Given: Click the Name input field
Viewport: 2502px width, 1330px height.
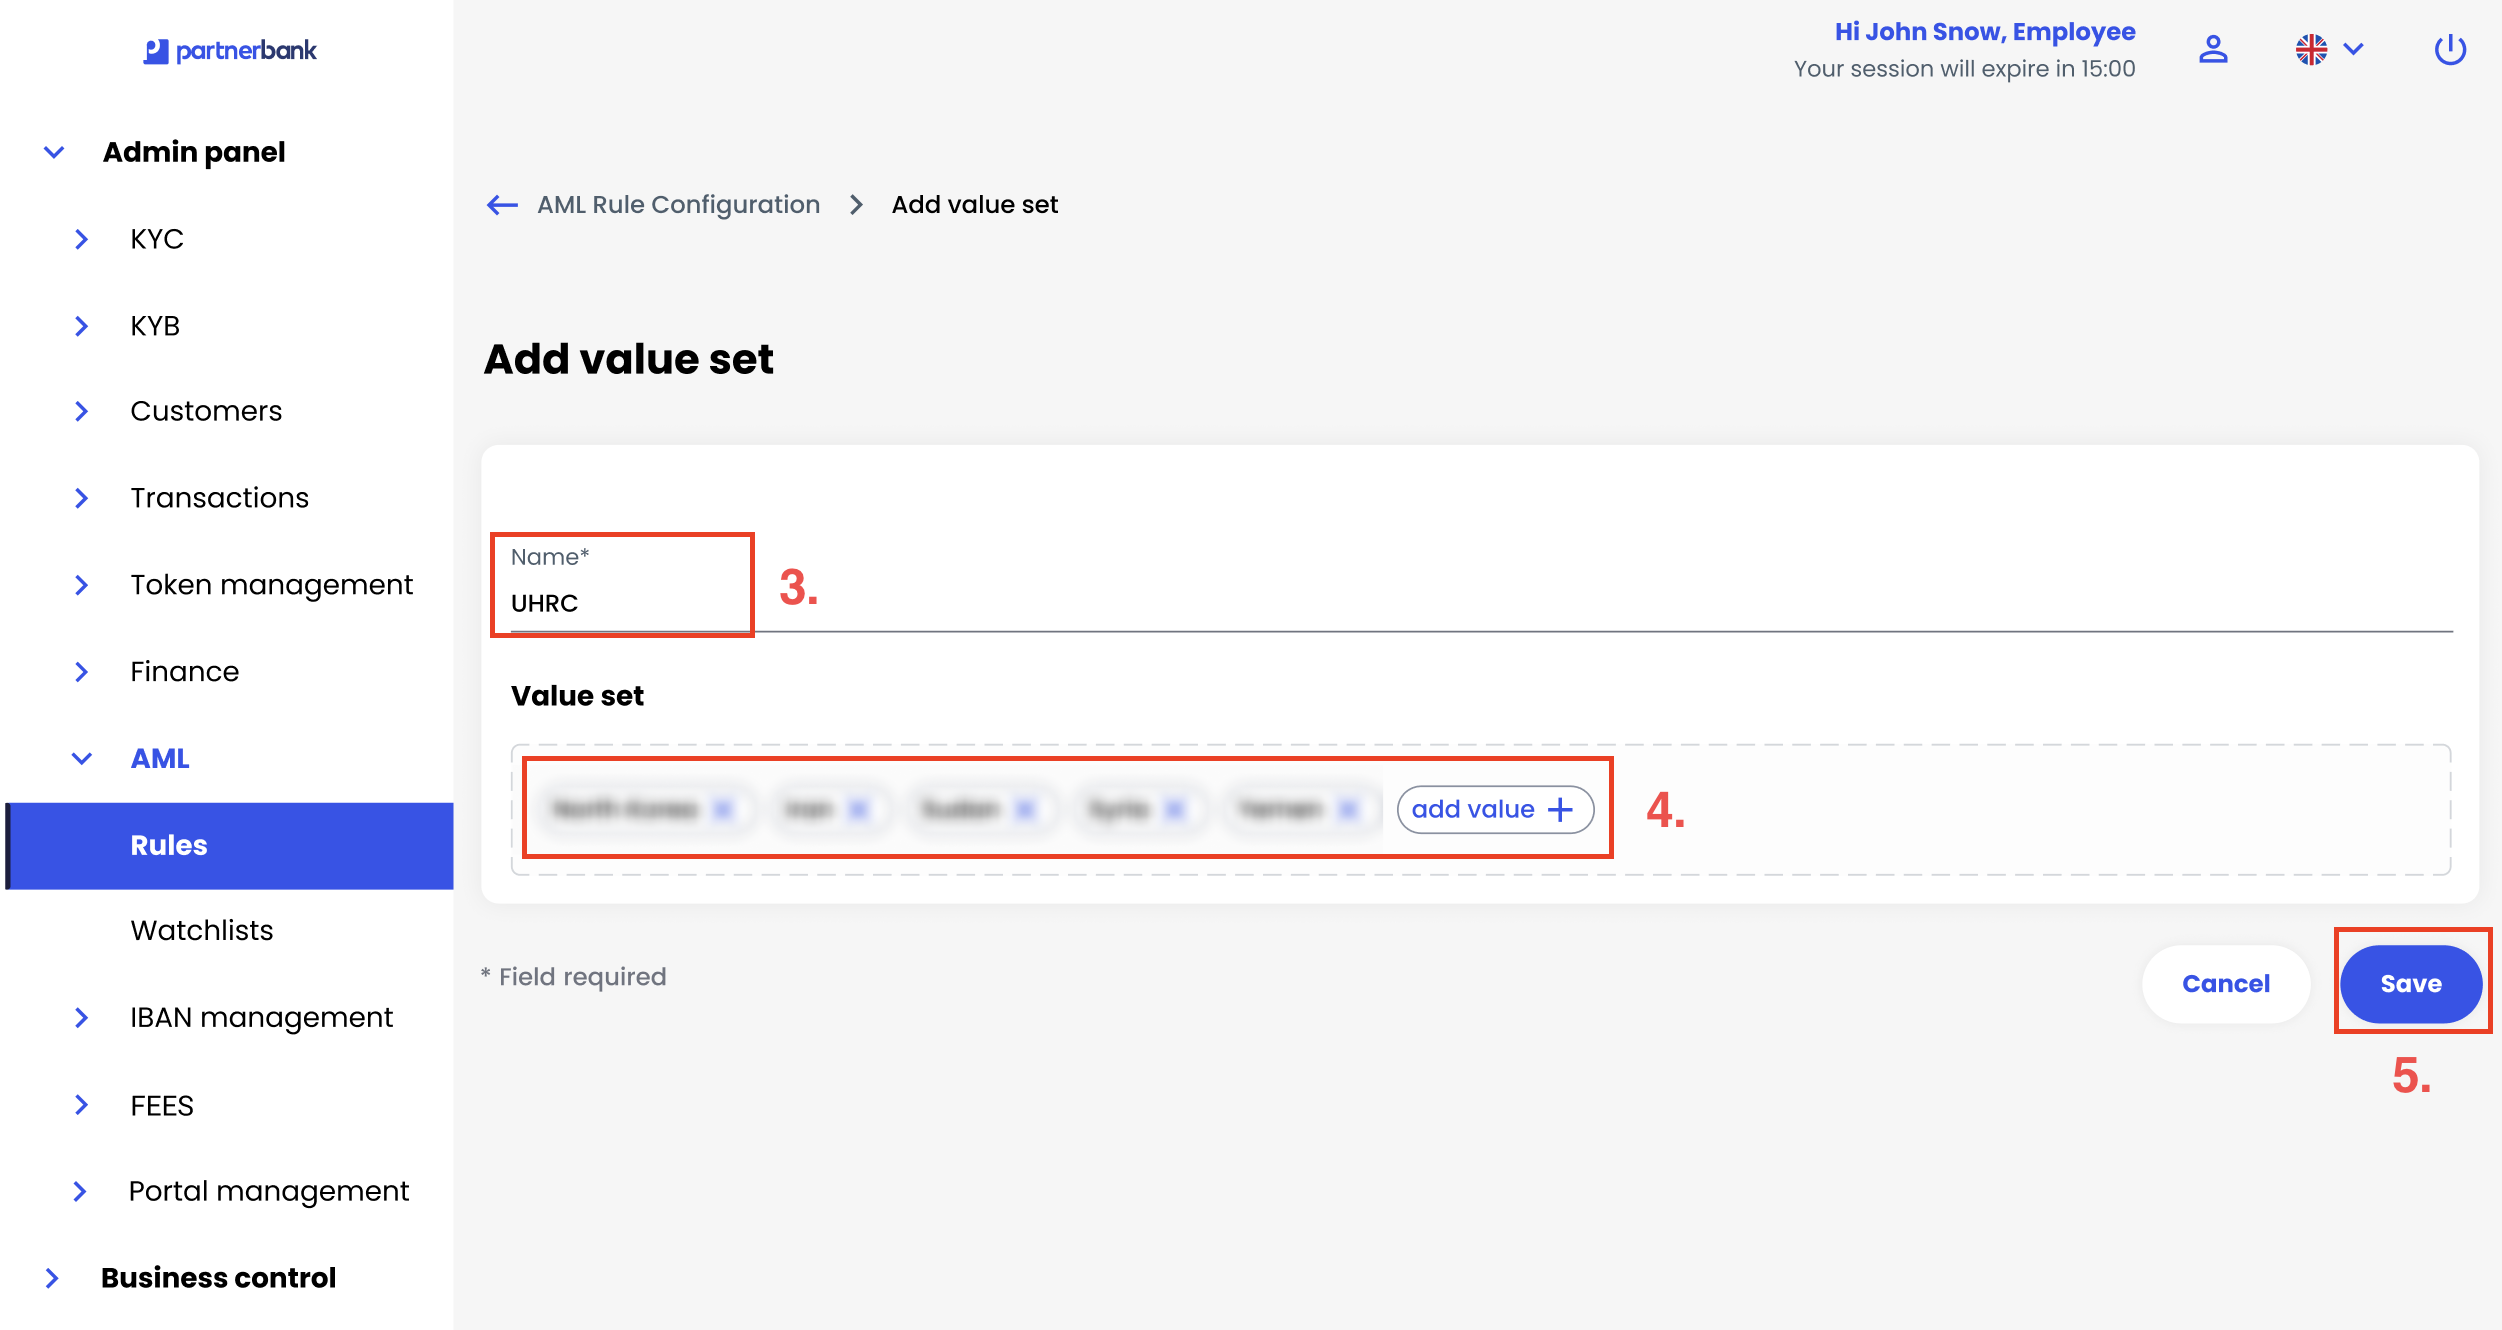Looking at the screenshot, I should click(x=1480, y=603).
